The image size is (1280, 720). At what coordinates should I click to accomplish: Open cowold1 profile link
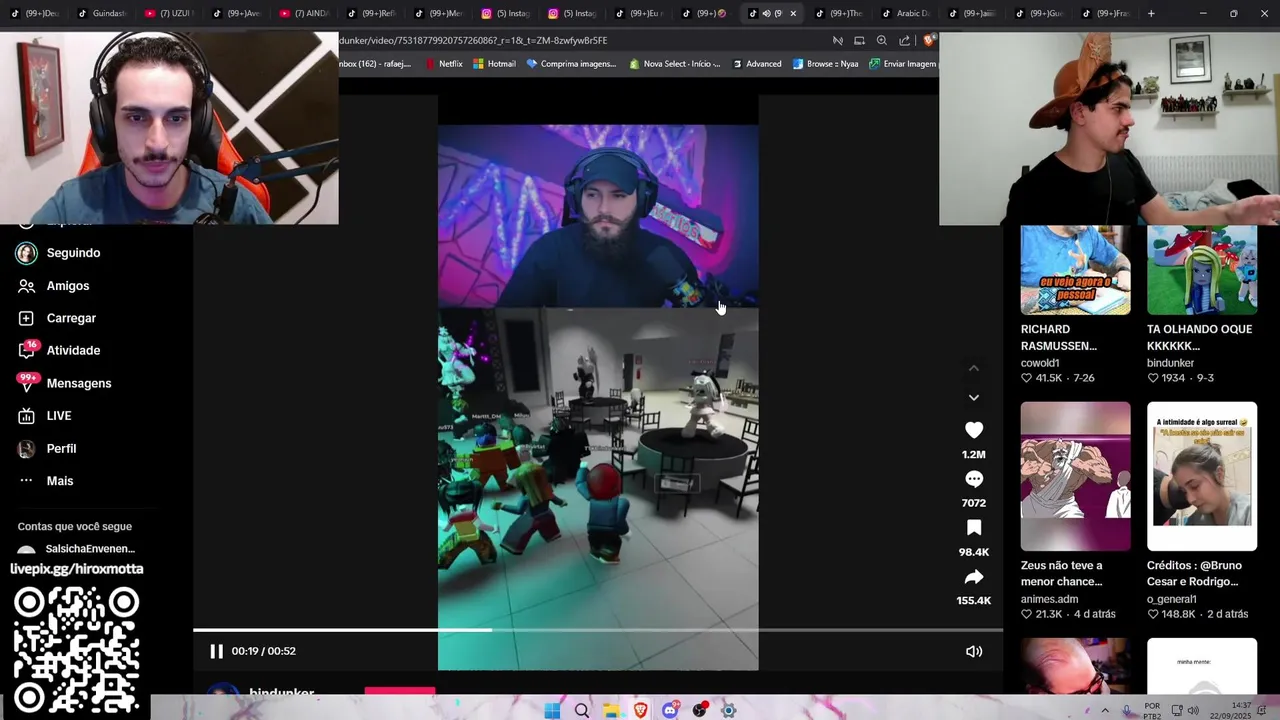(x=1040, y=363)
